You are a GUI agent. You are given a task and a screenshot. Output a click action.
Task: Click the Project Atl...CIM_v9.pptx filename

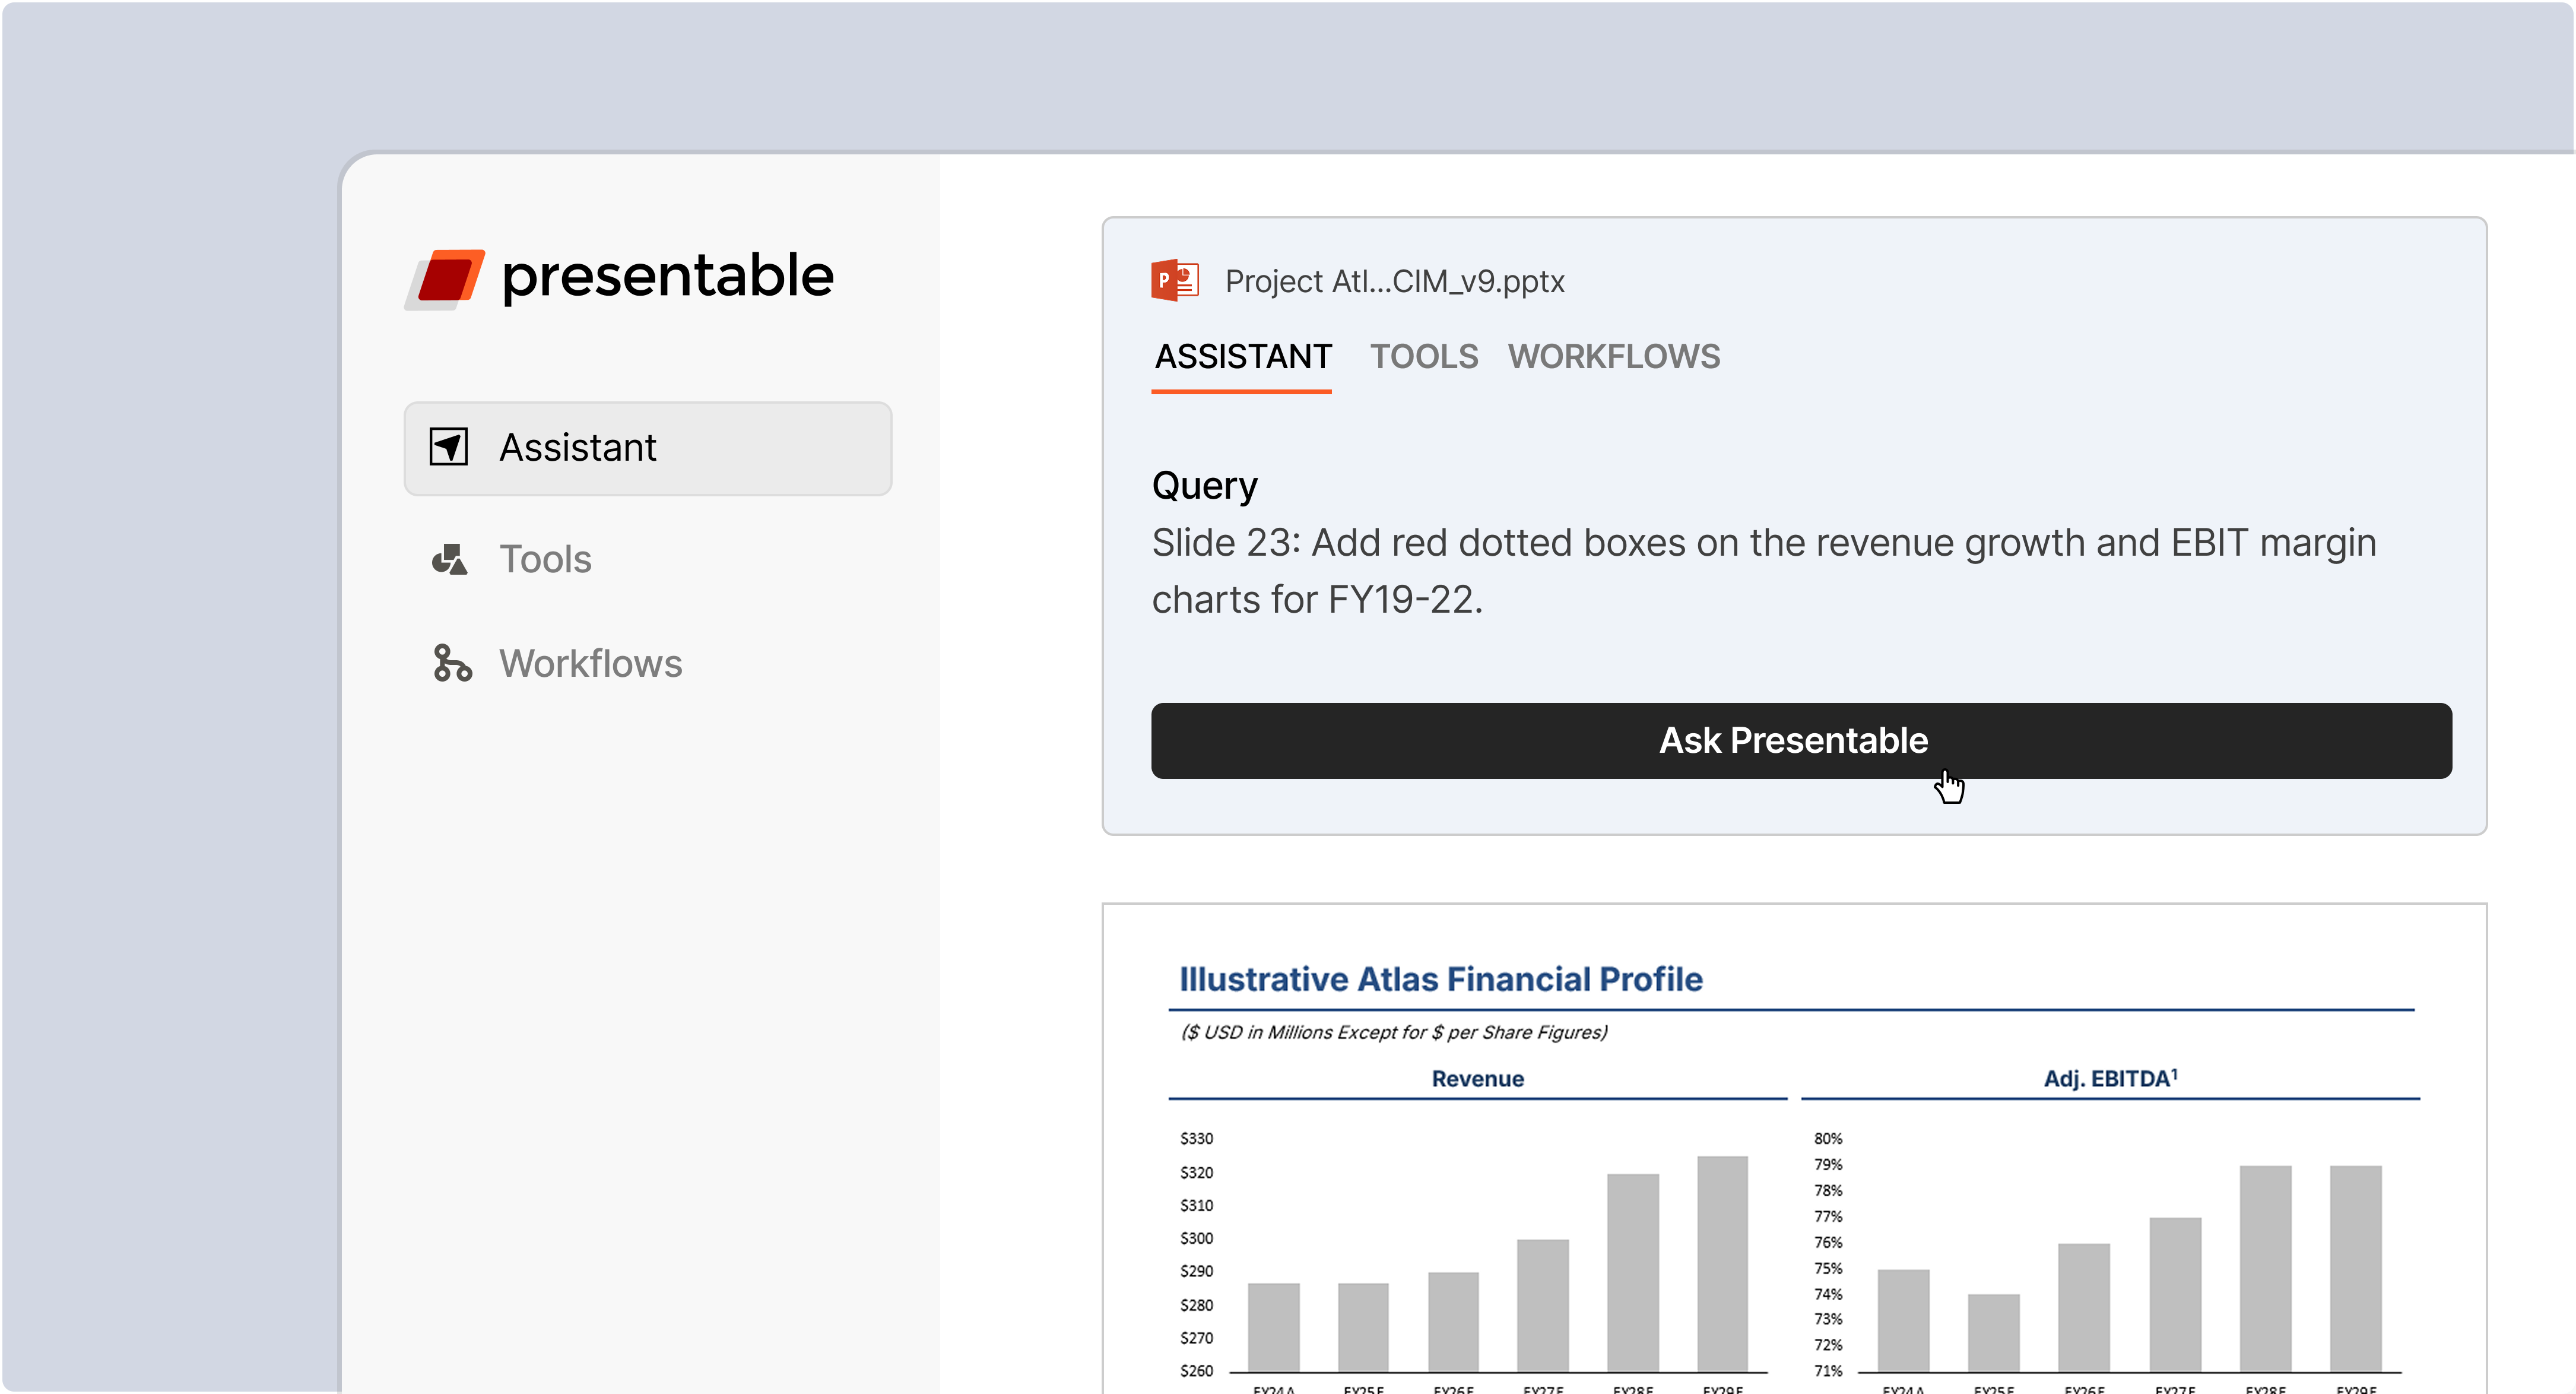1394,281
